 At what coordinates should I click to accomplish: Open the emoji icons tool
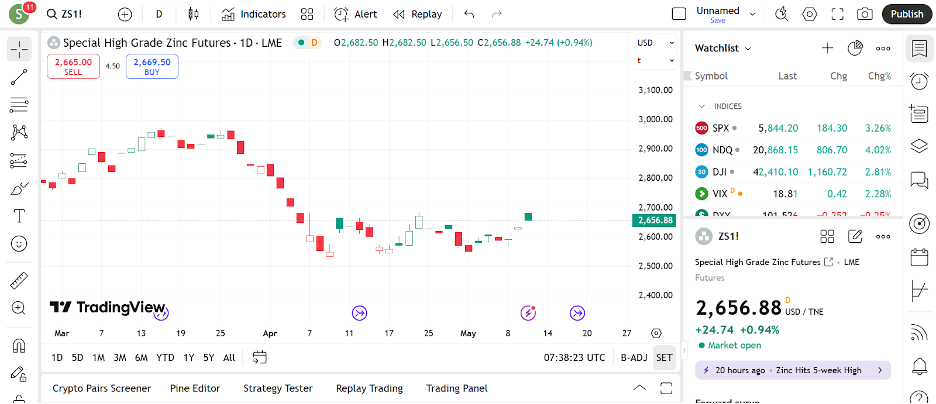pos(19,243)
